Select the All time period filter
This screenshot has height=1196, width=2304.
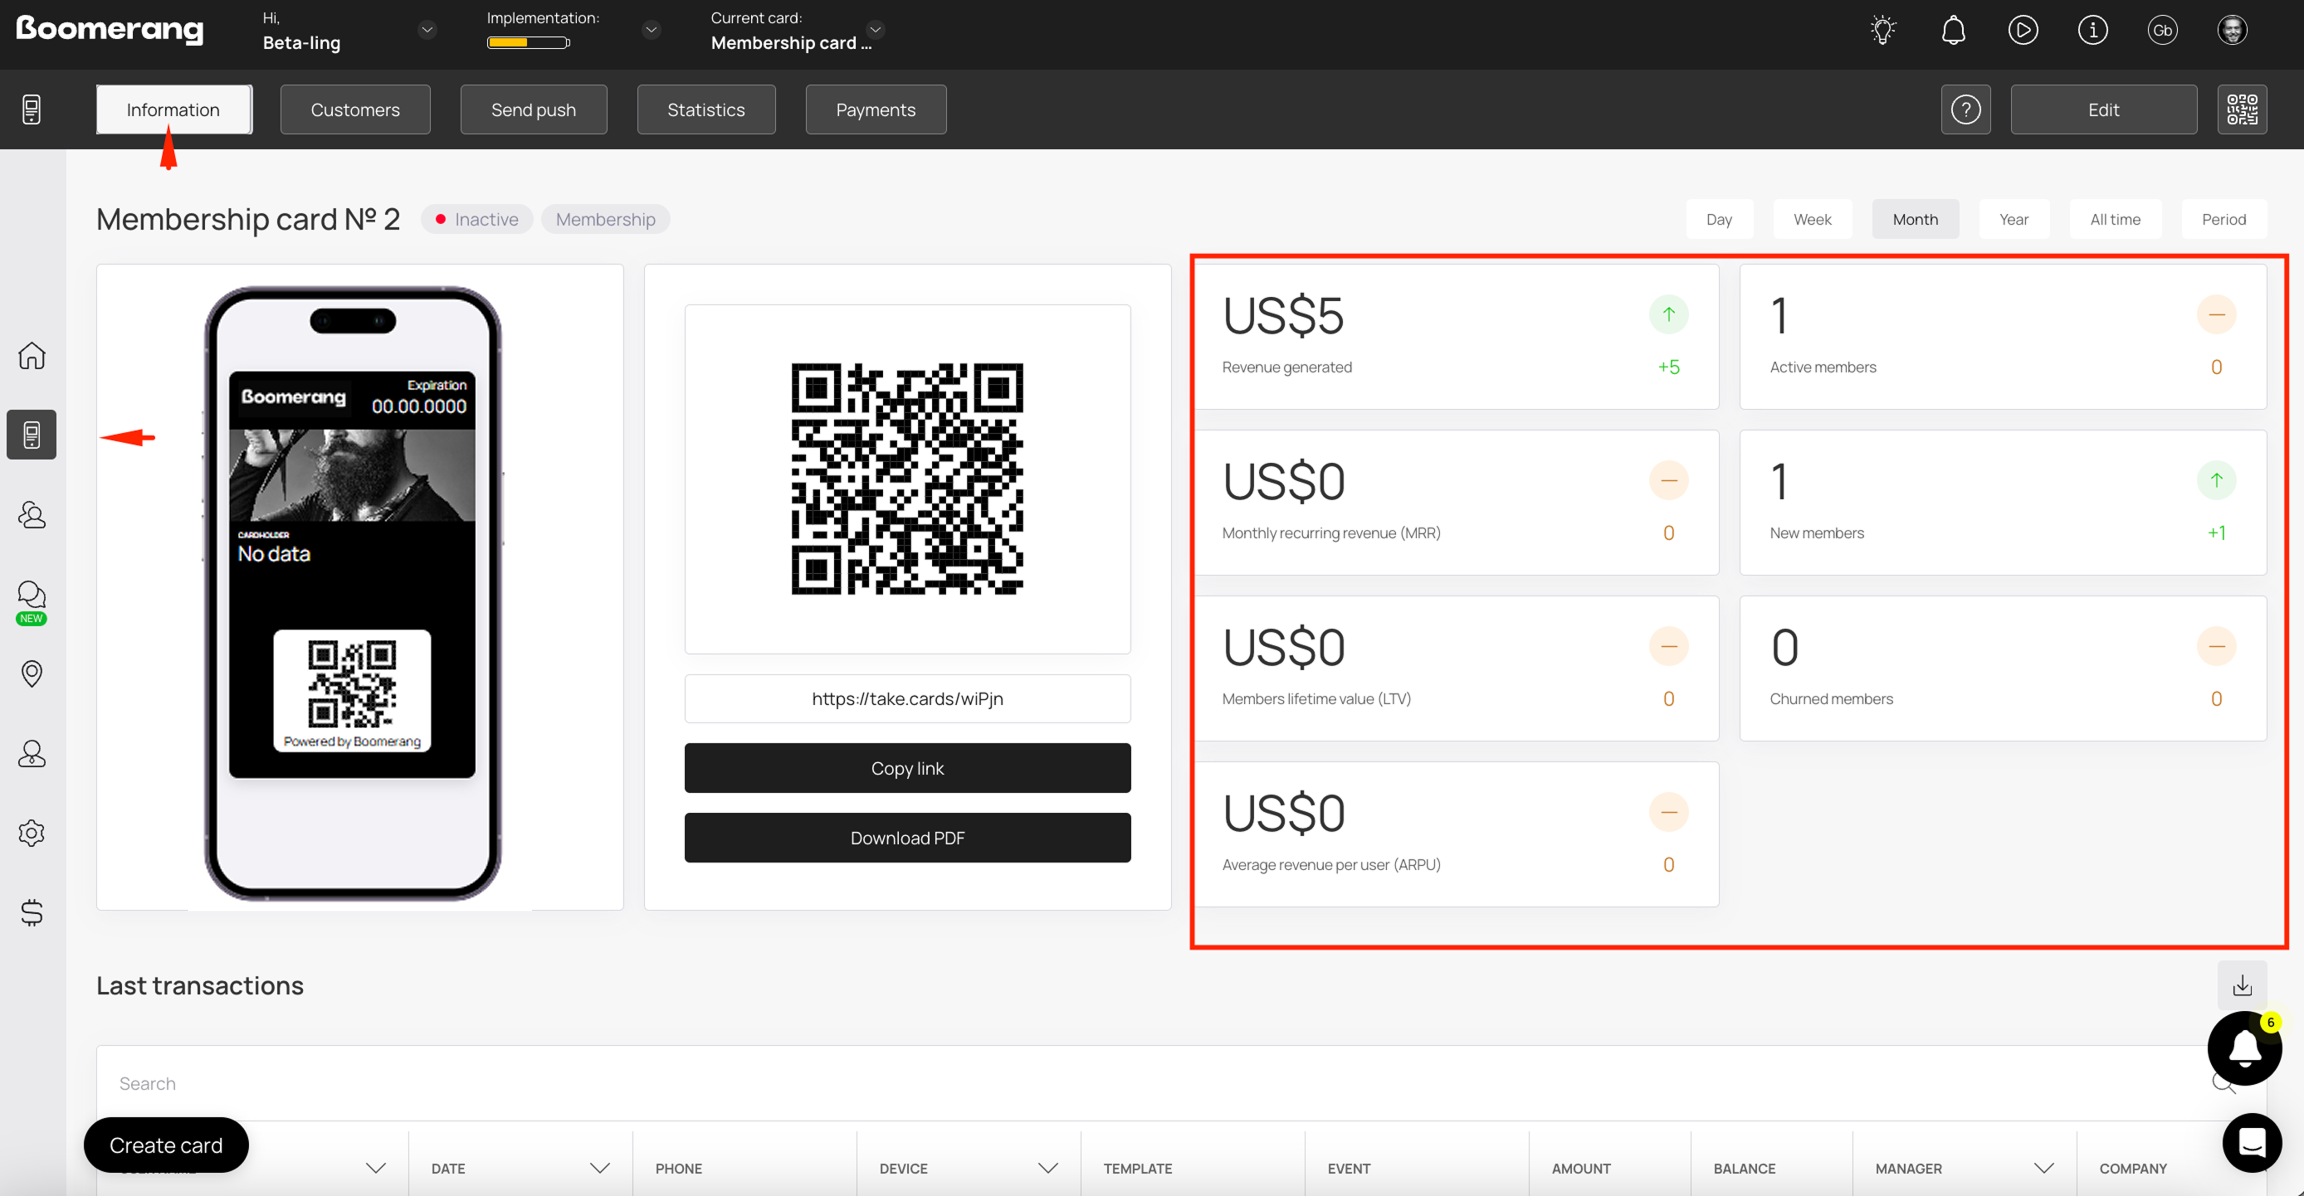pos(2115,219)
